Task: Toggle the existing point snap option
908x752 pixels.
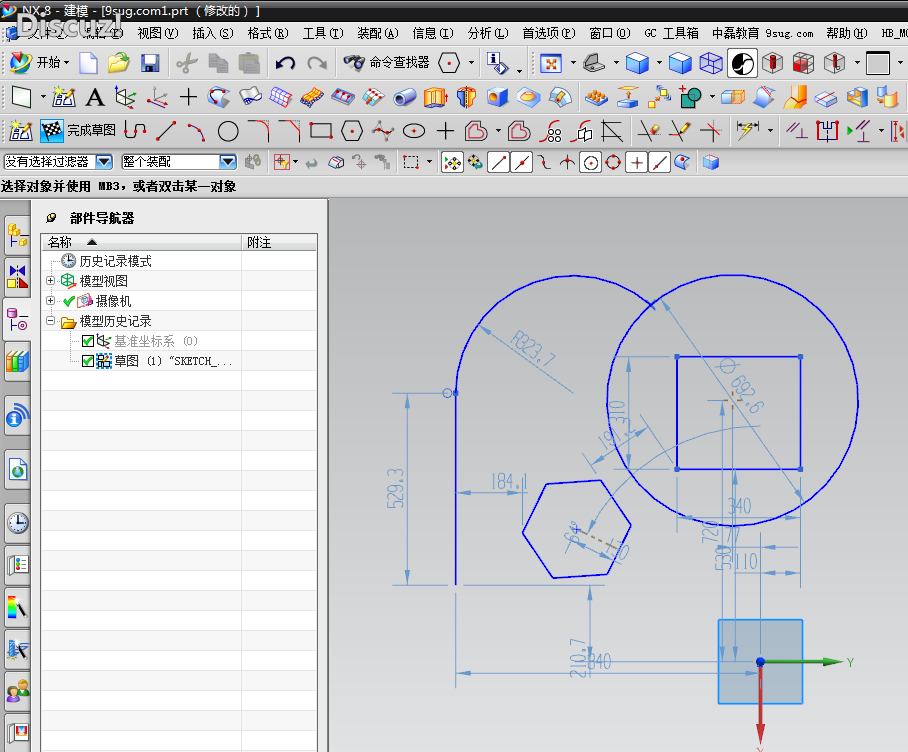Action: 636,163
